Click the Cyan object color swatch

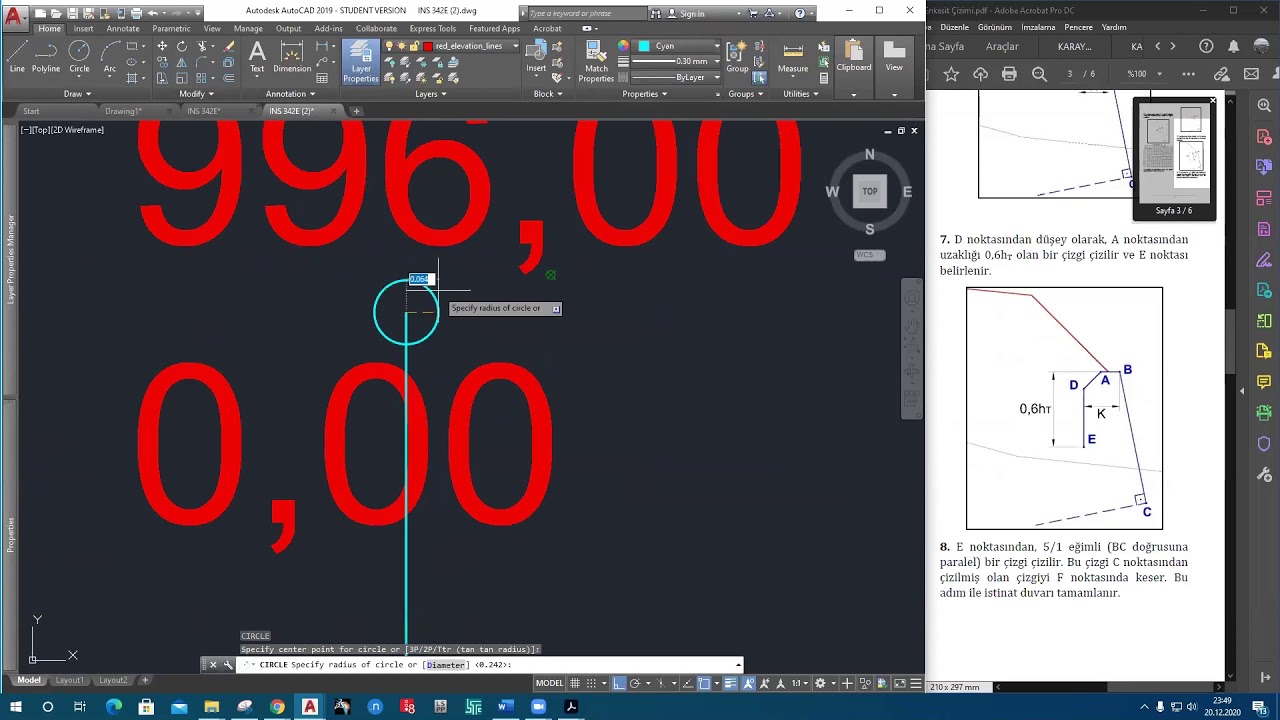point(644,46)
